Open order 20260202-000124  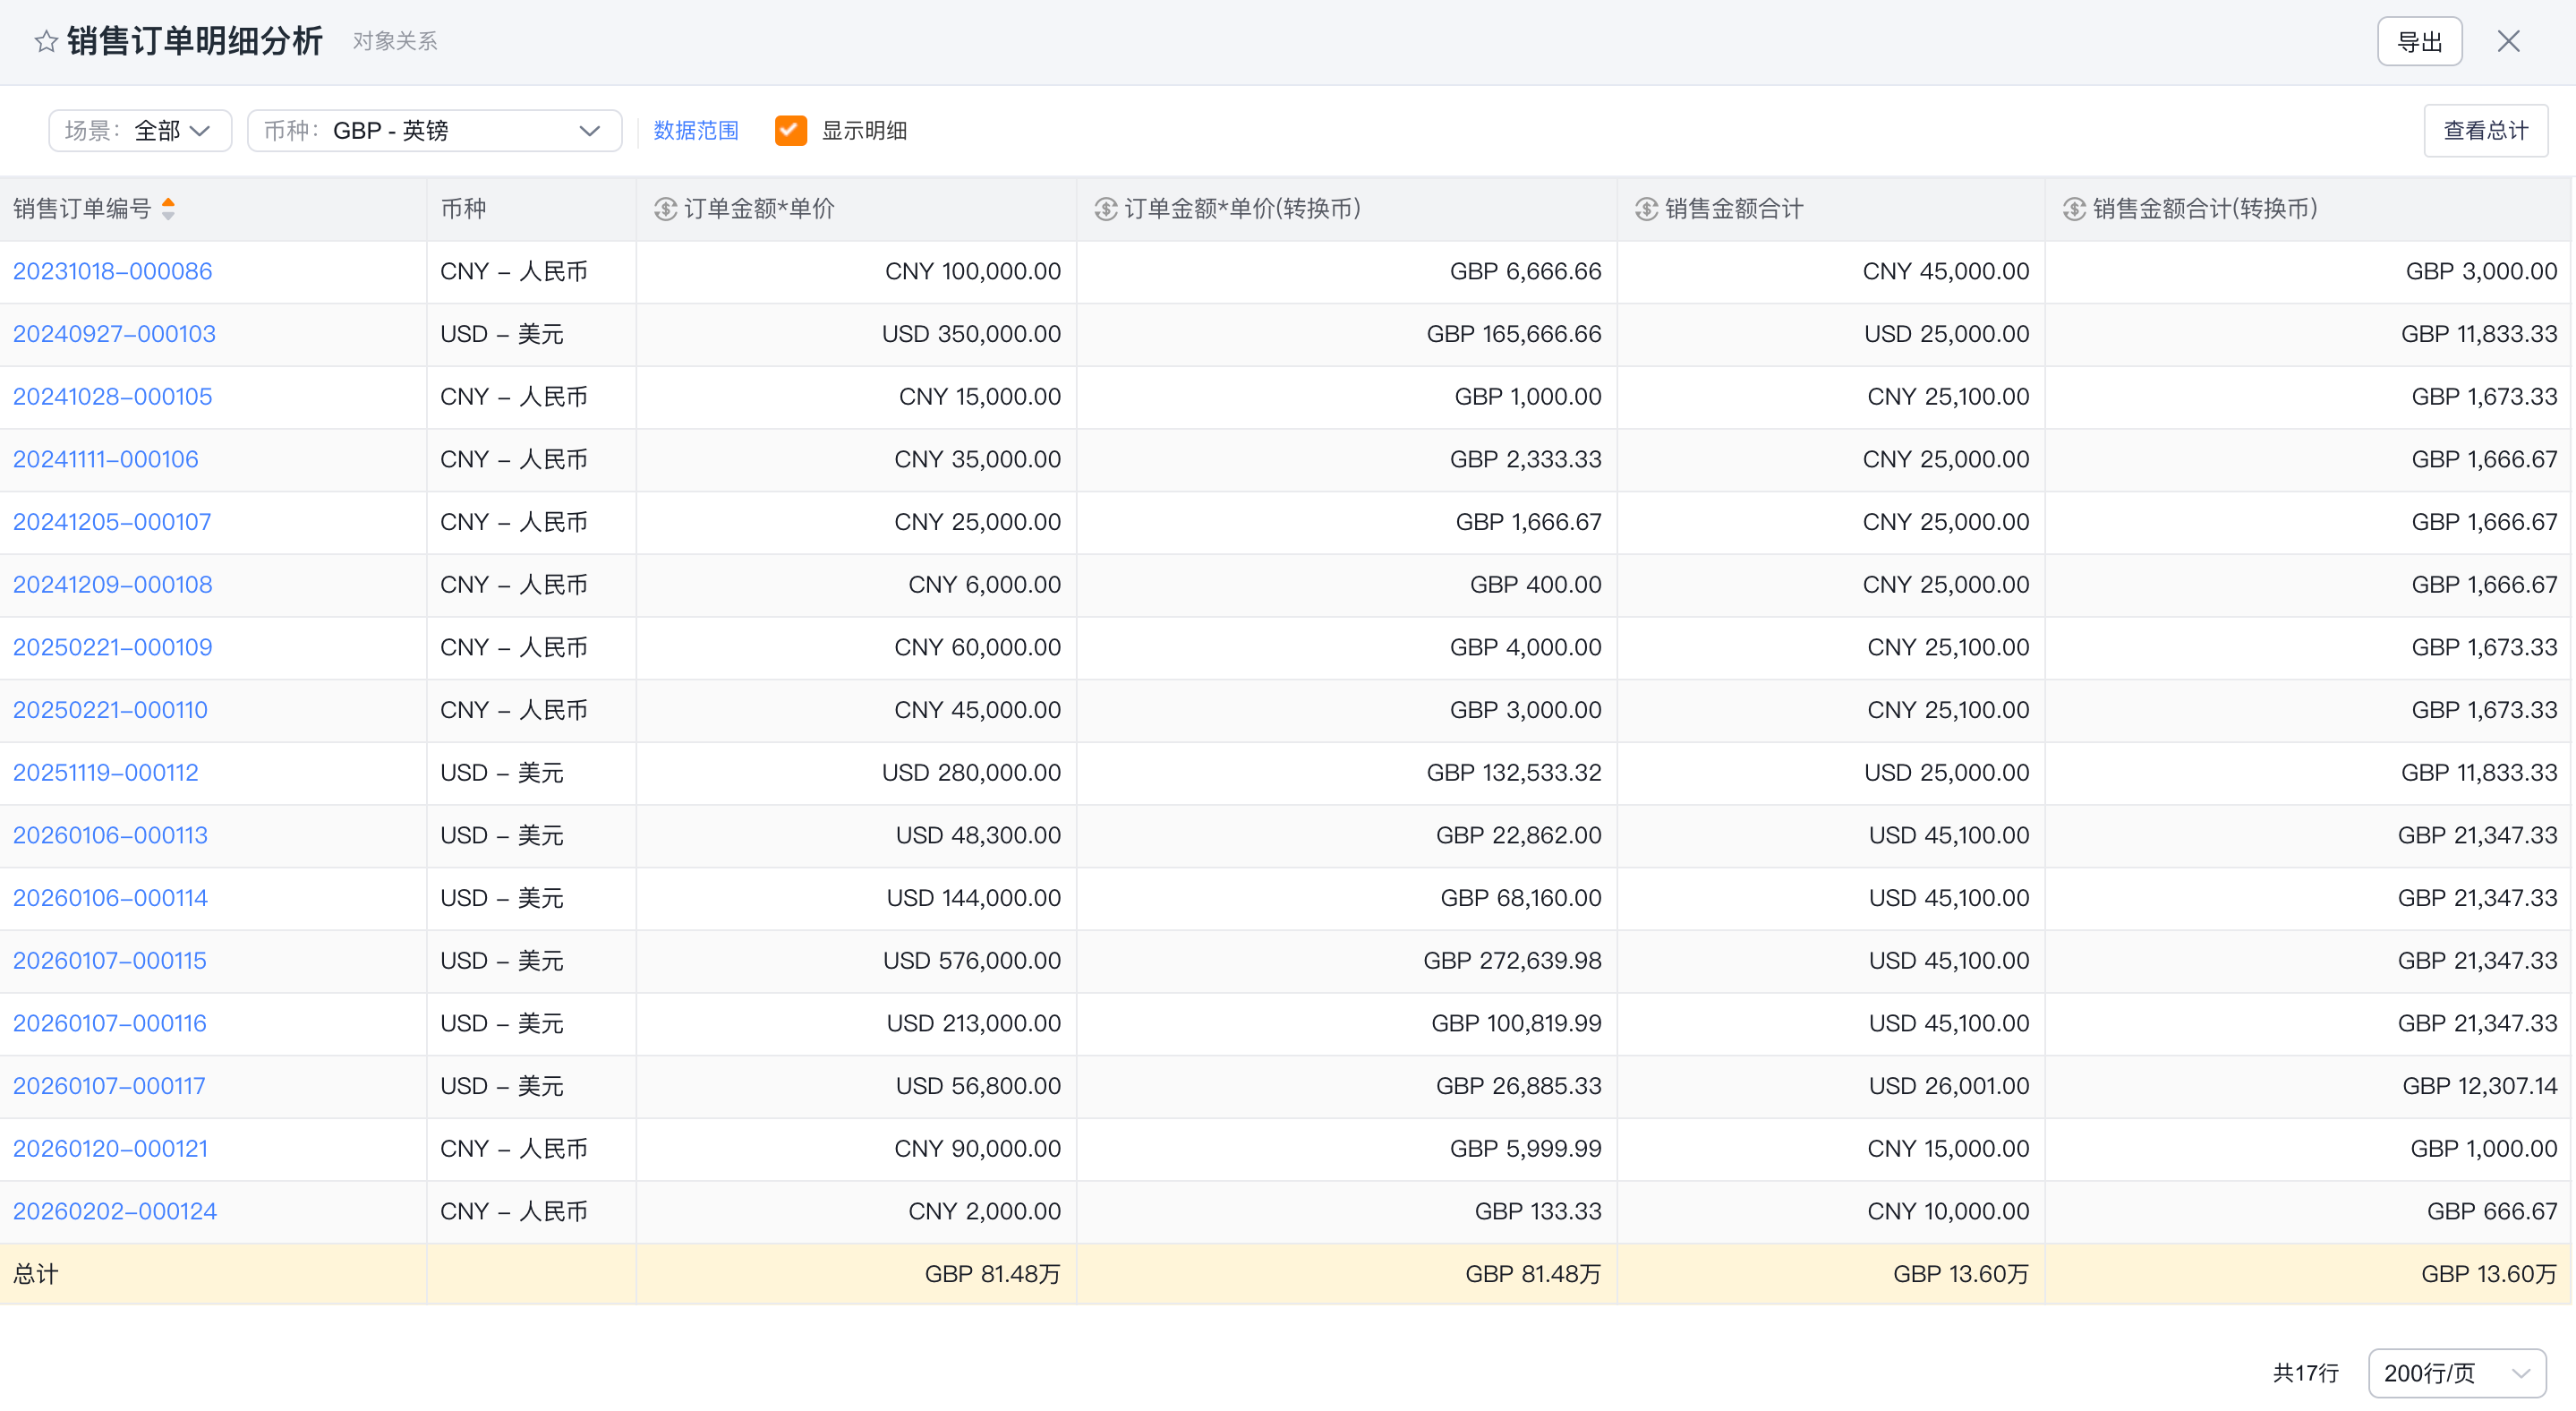(x=115, y=1211)
